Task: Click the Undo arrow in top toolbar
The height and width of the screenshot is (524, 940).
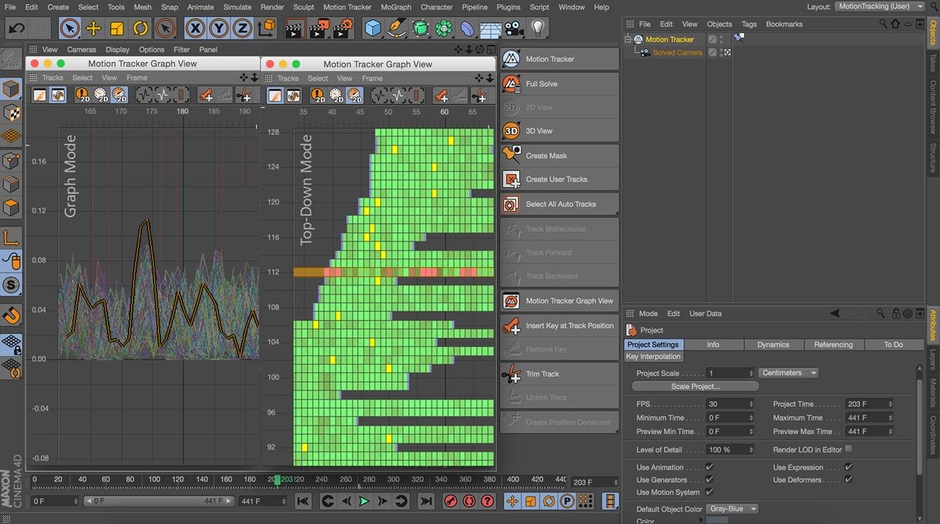Action: pos(16,28)
